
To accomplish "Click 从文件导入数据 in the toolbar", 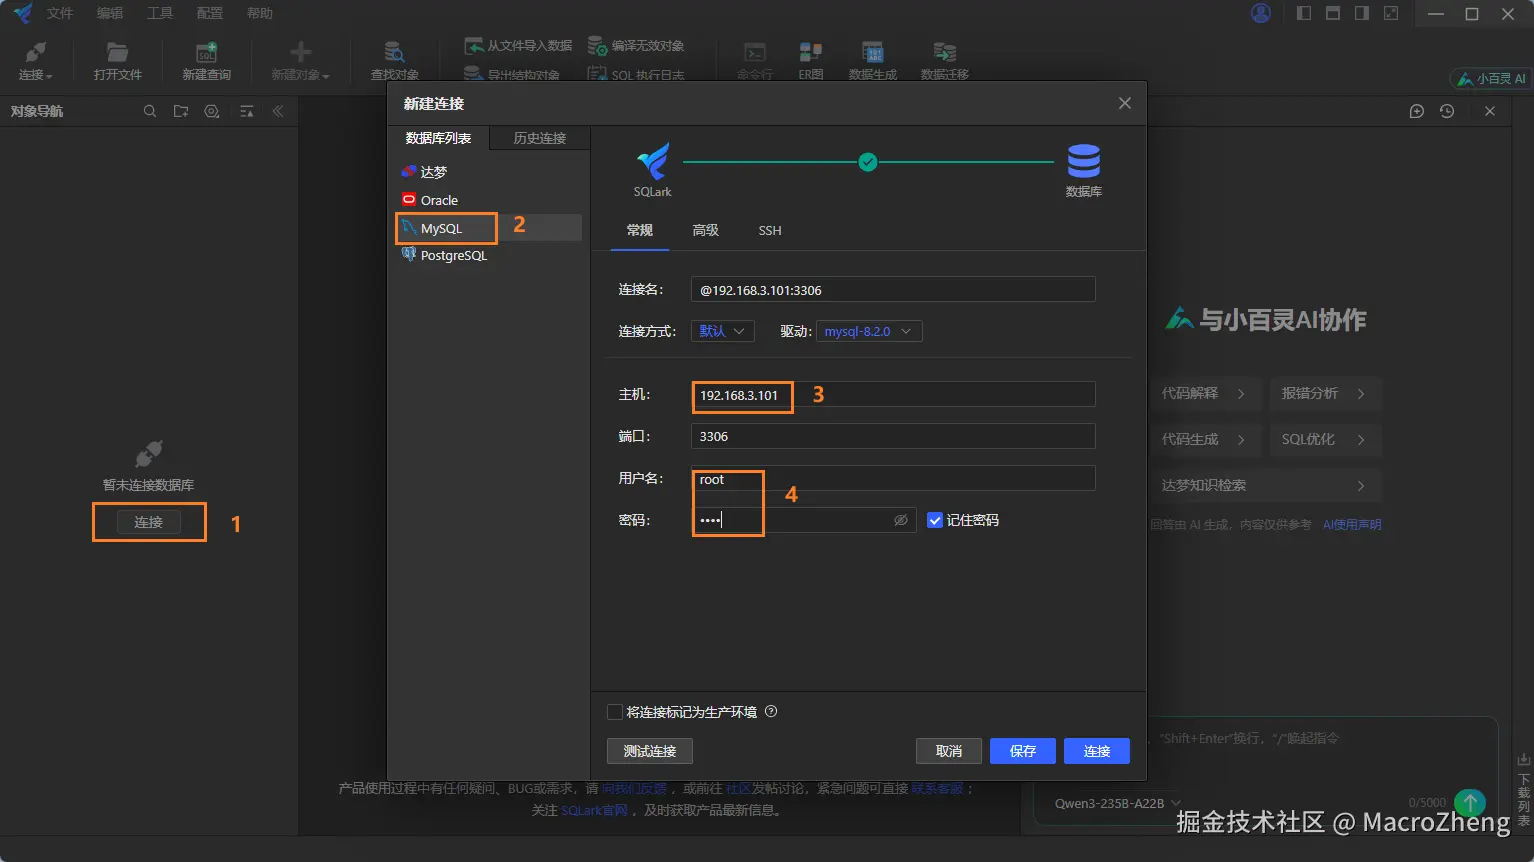I will point(518,46).
